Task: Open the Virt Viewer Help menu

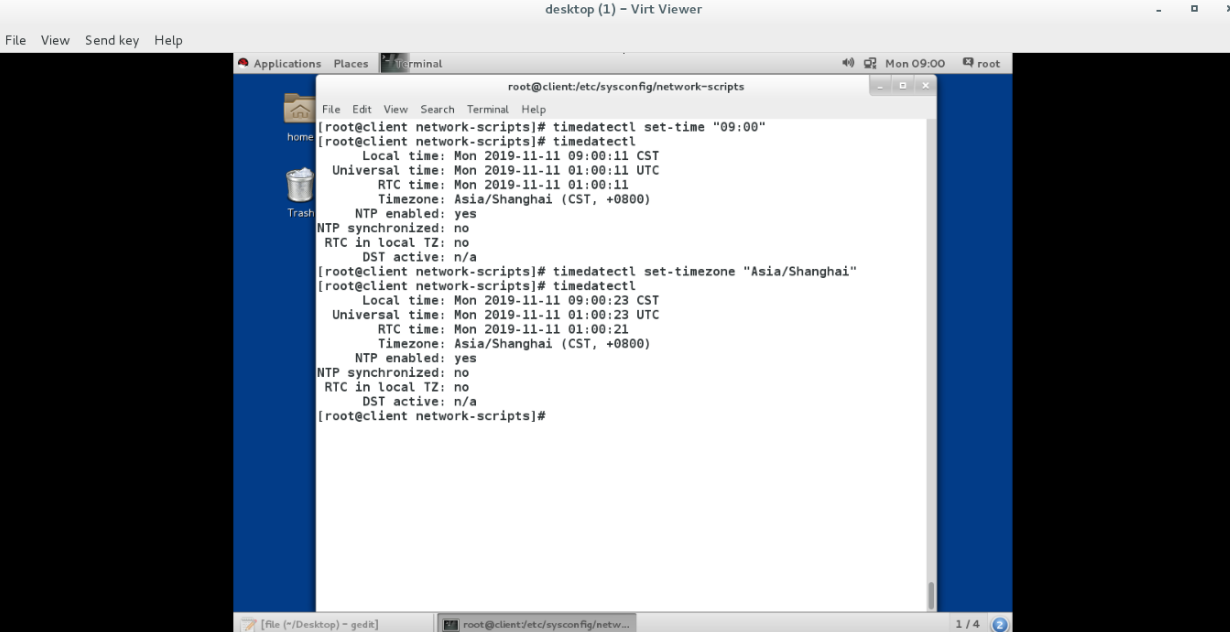Action: pos(168,40)
